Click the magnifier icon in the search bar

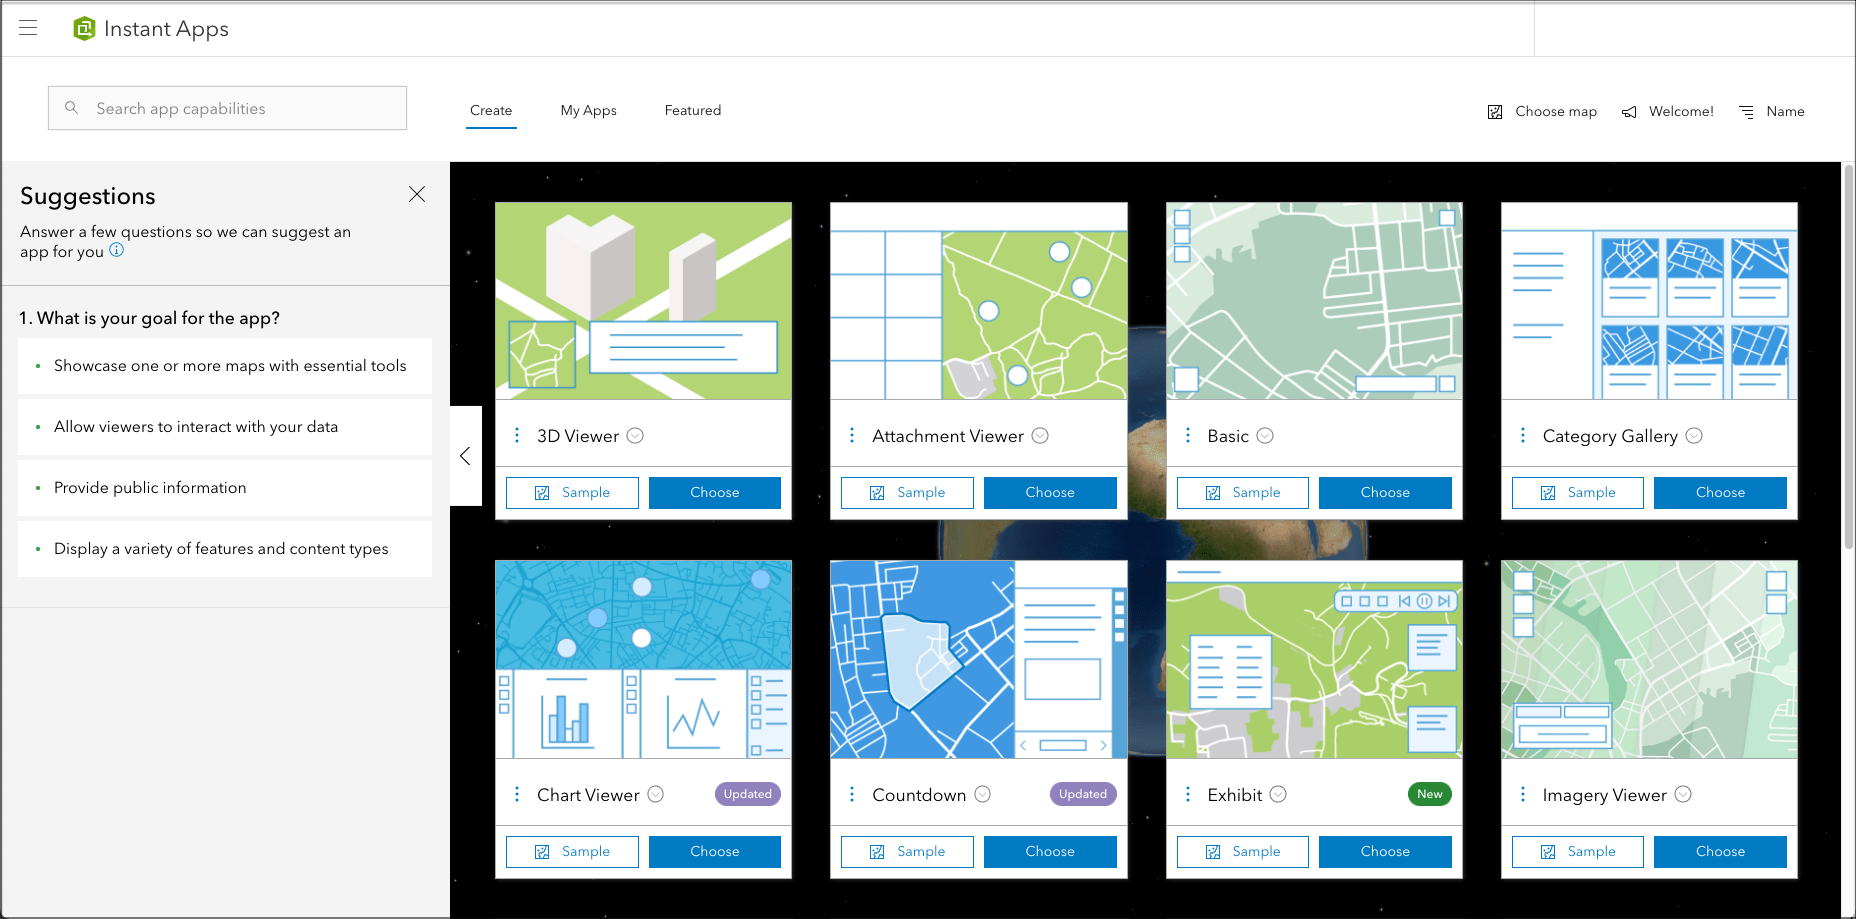[x=72, y=107]
